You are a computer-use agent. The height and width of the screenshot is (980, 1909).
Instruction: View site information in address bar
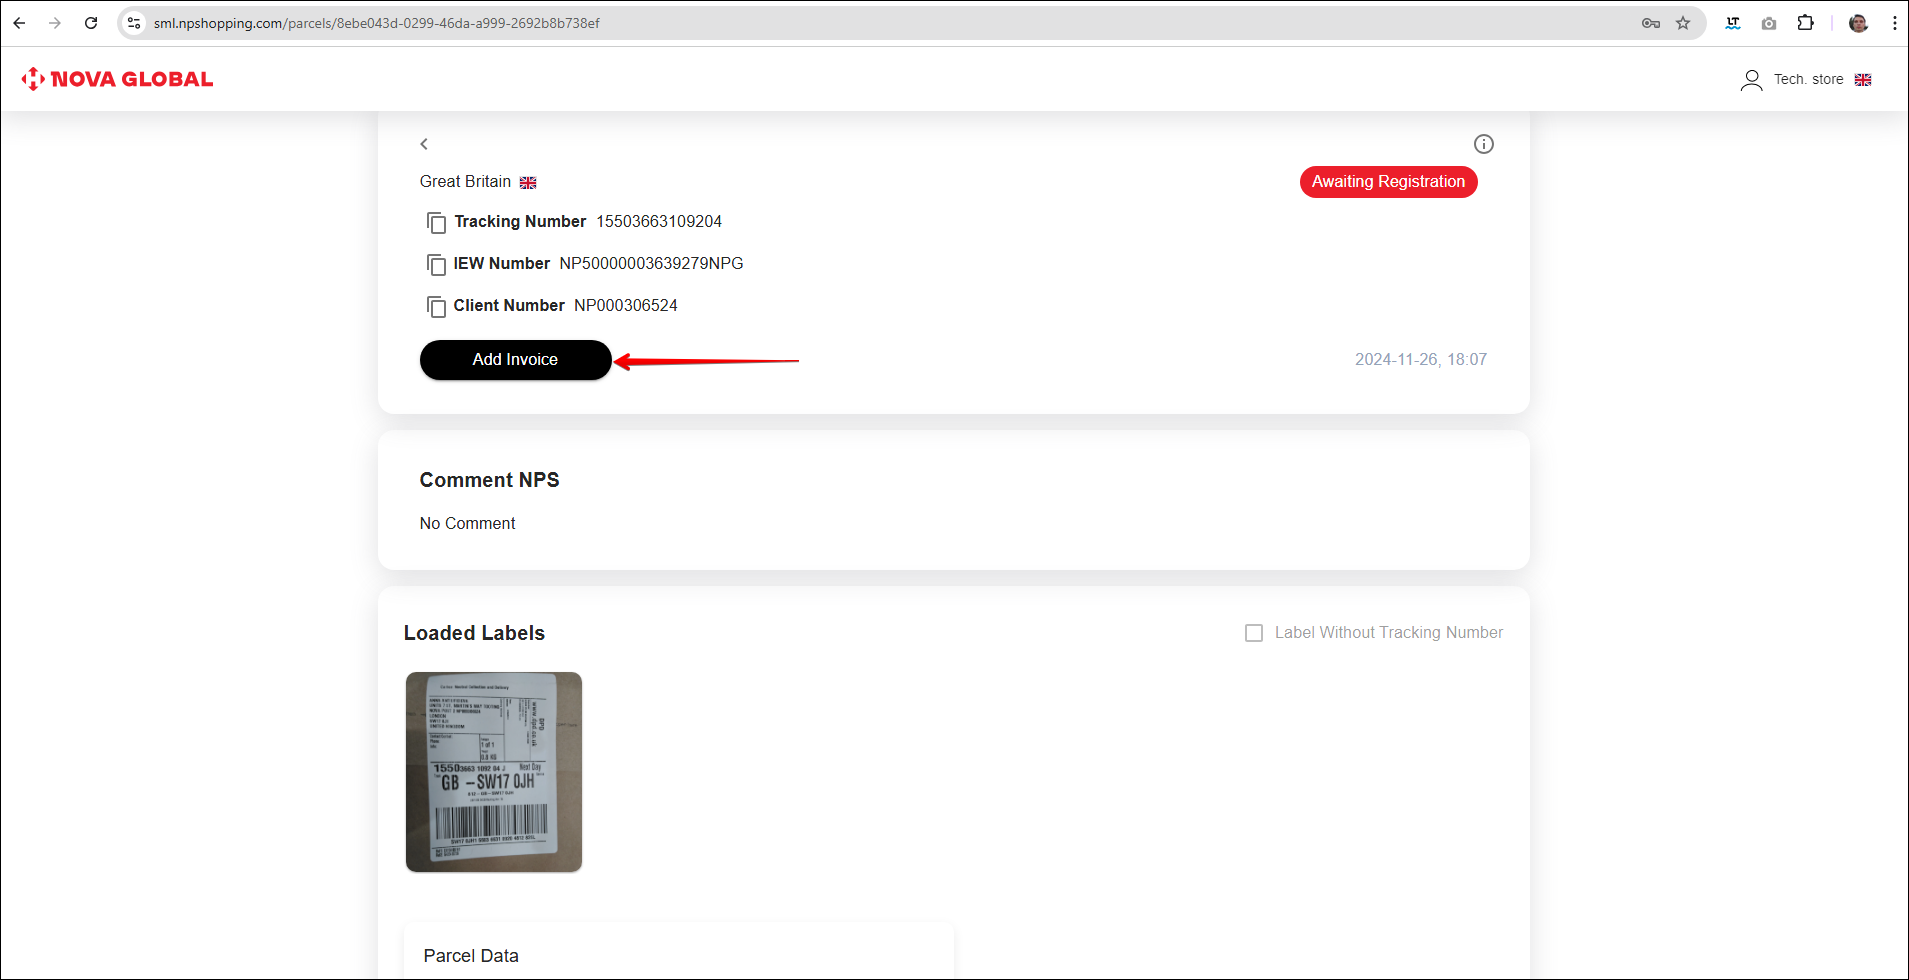tap(134, 23)
